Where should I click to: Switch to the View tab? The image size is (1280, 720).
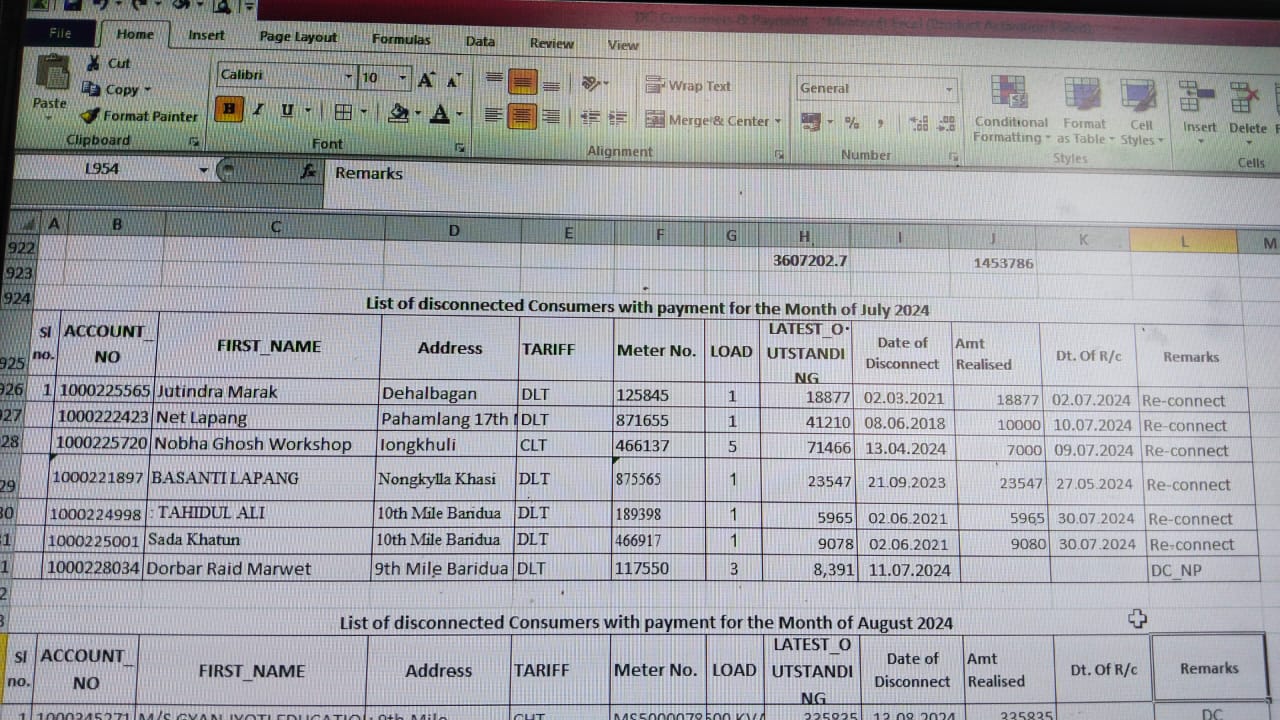(623, 45)
